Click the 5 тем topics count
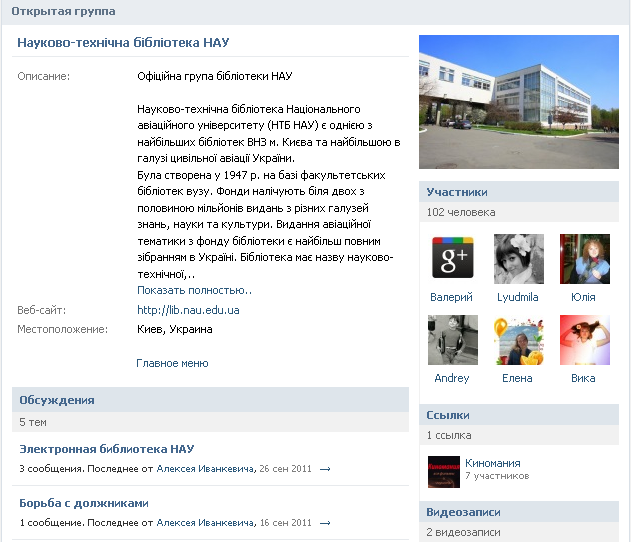 coord(33,422)
